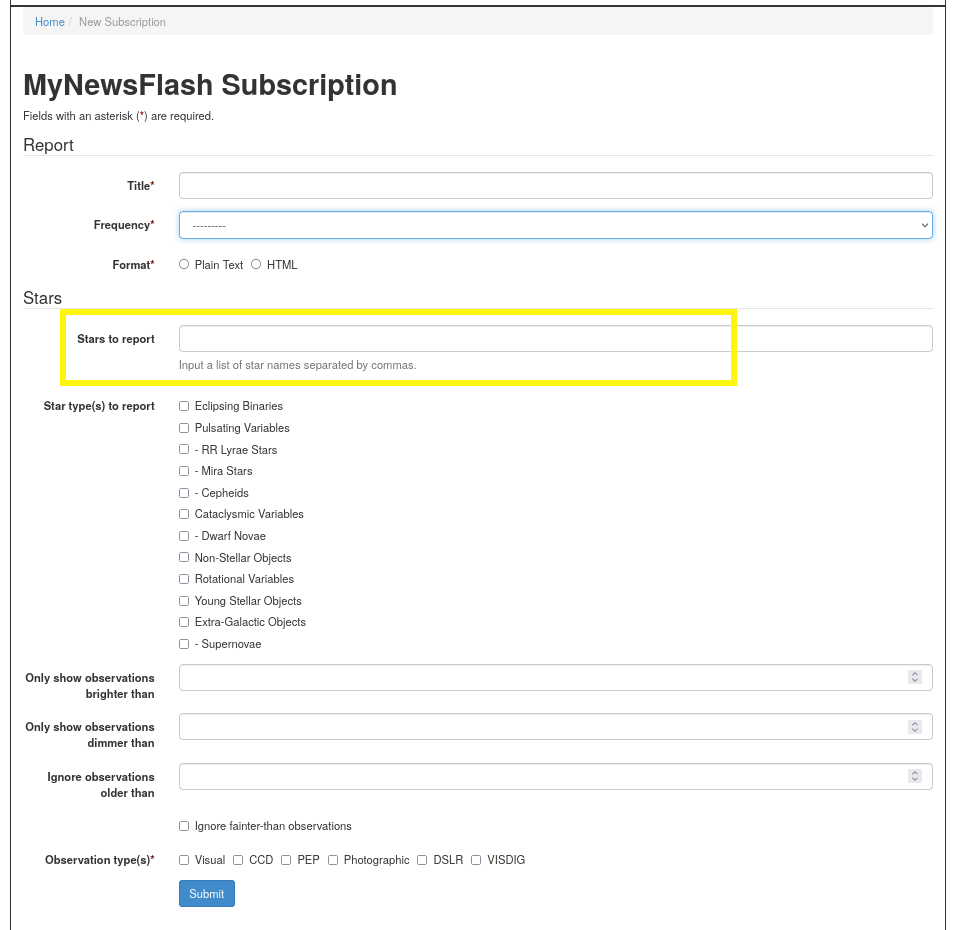
Task: Check the Visual observation type
Action: click(184, 860)
